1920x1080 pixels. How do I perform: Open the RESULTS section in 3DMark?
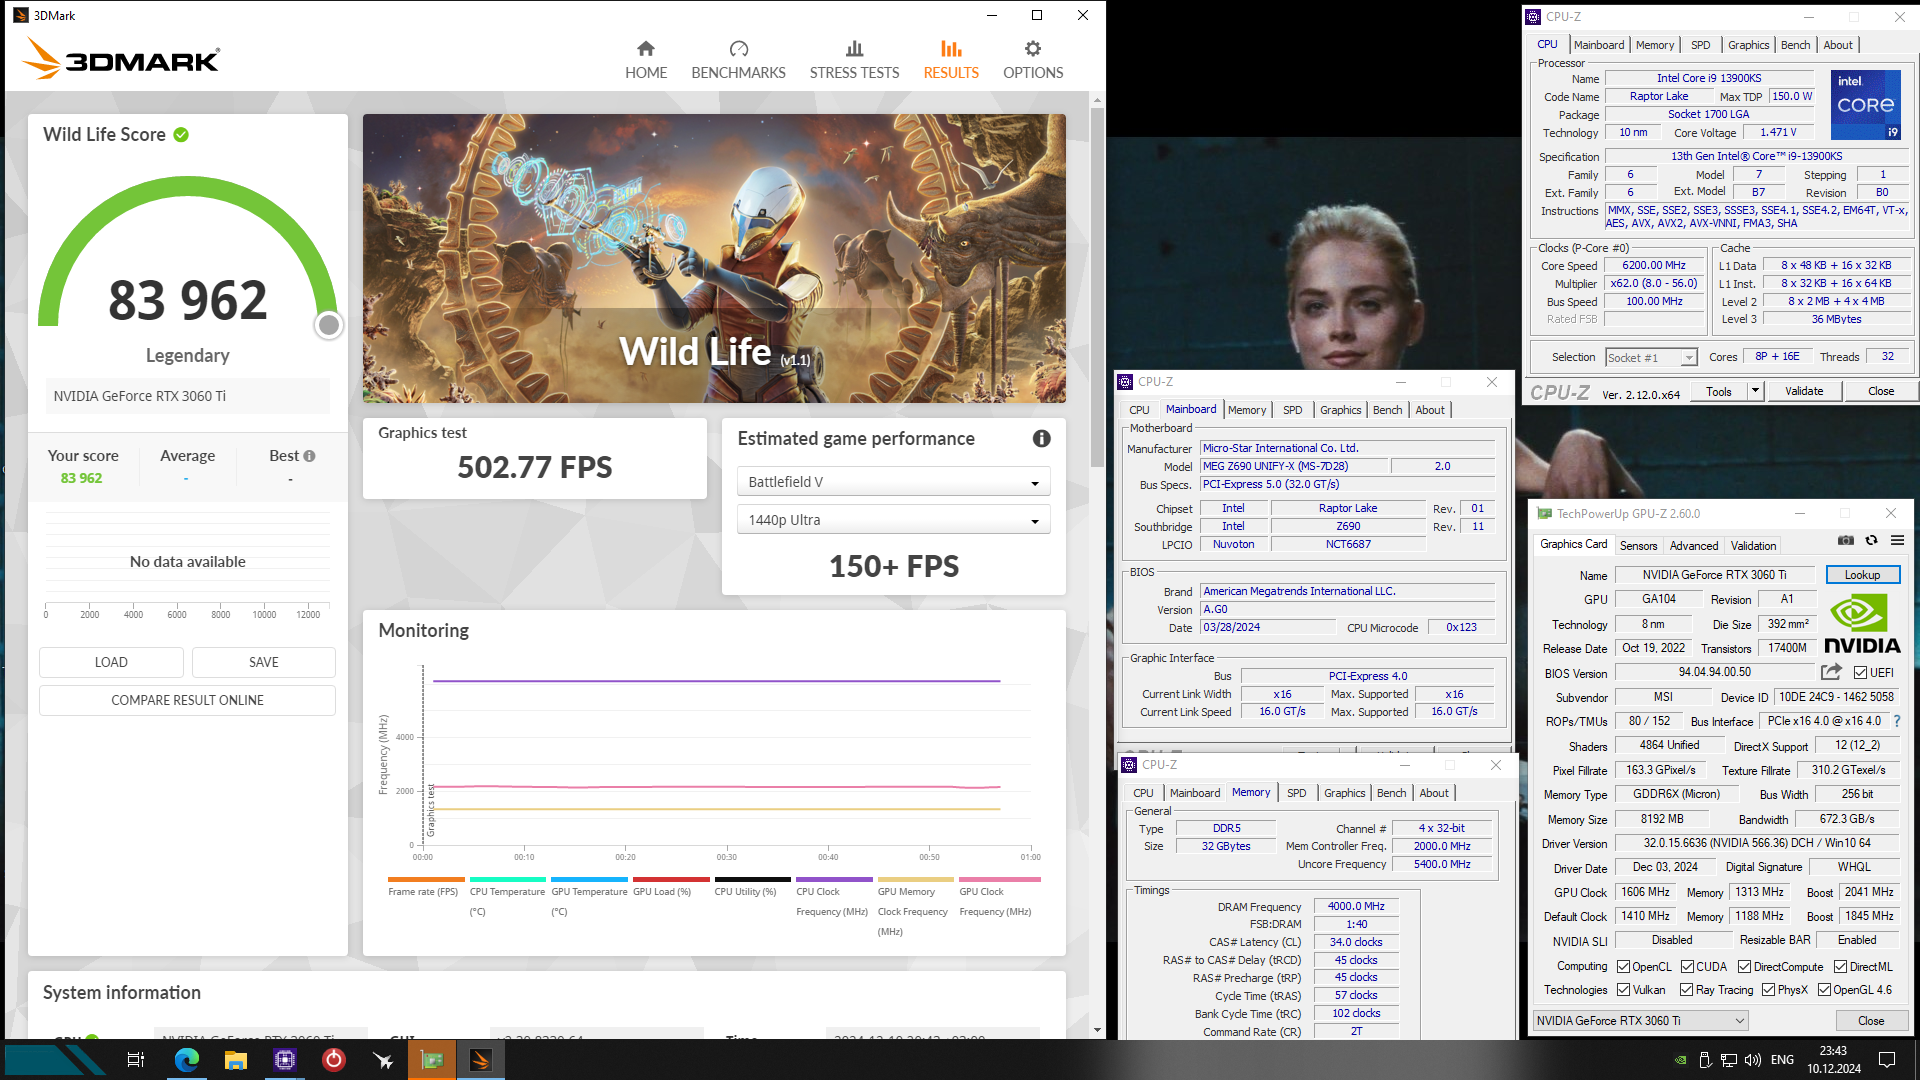coord(951,60)
